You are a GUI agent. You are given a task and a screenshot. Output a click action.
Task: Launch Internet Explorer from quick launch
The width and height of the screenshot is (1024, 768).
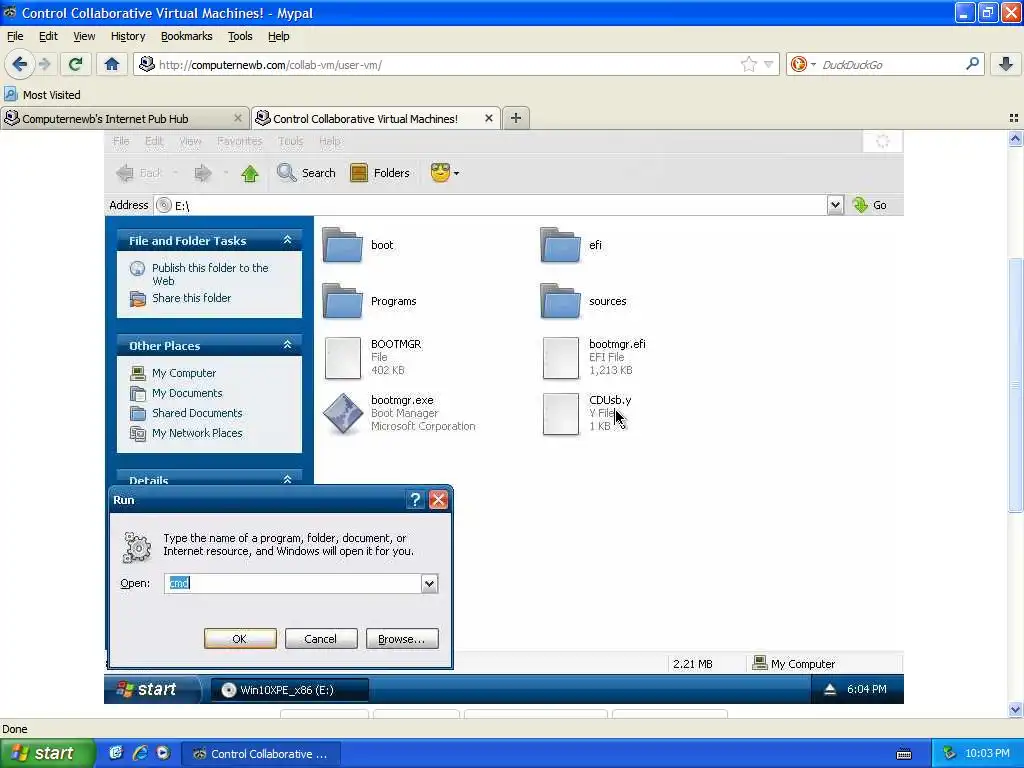139,753
